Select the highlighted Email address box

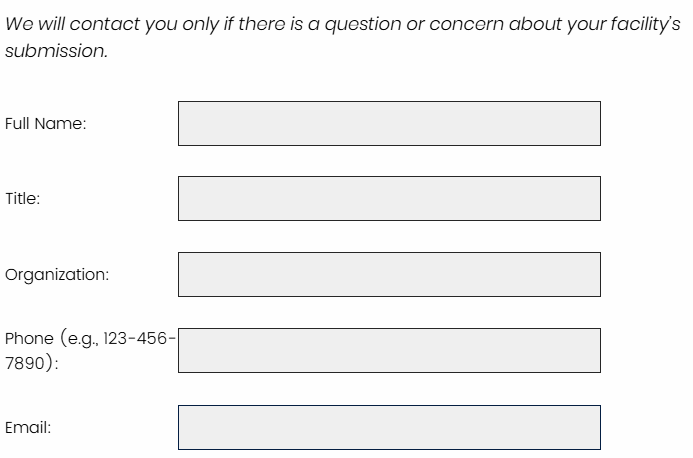389,427
